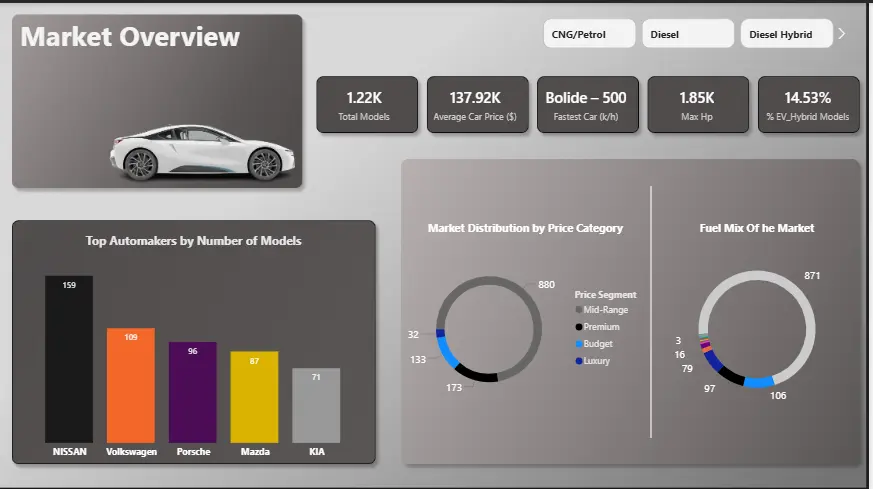Click the white sports car image
The width and height of the screenshot is (873, 489).
[202, 152]
